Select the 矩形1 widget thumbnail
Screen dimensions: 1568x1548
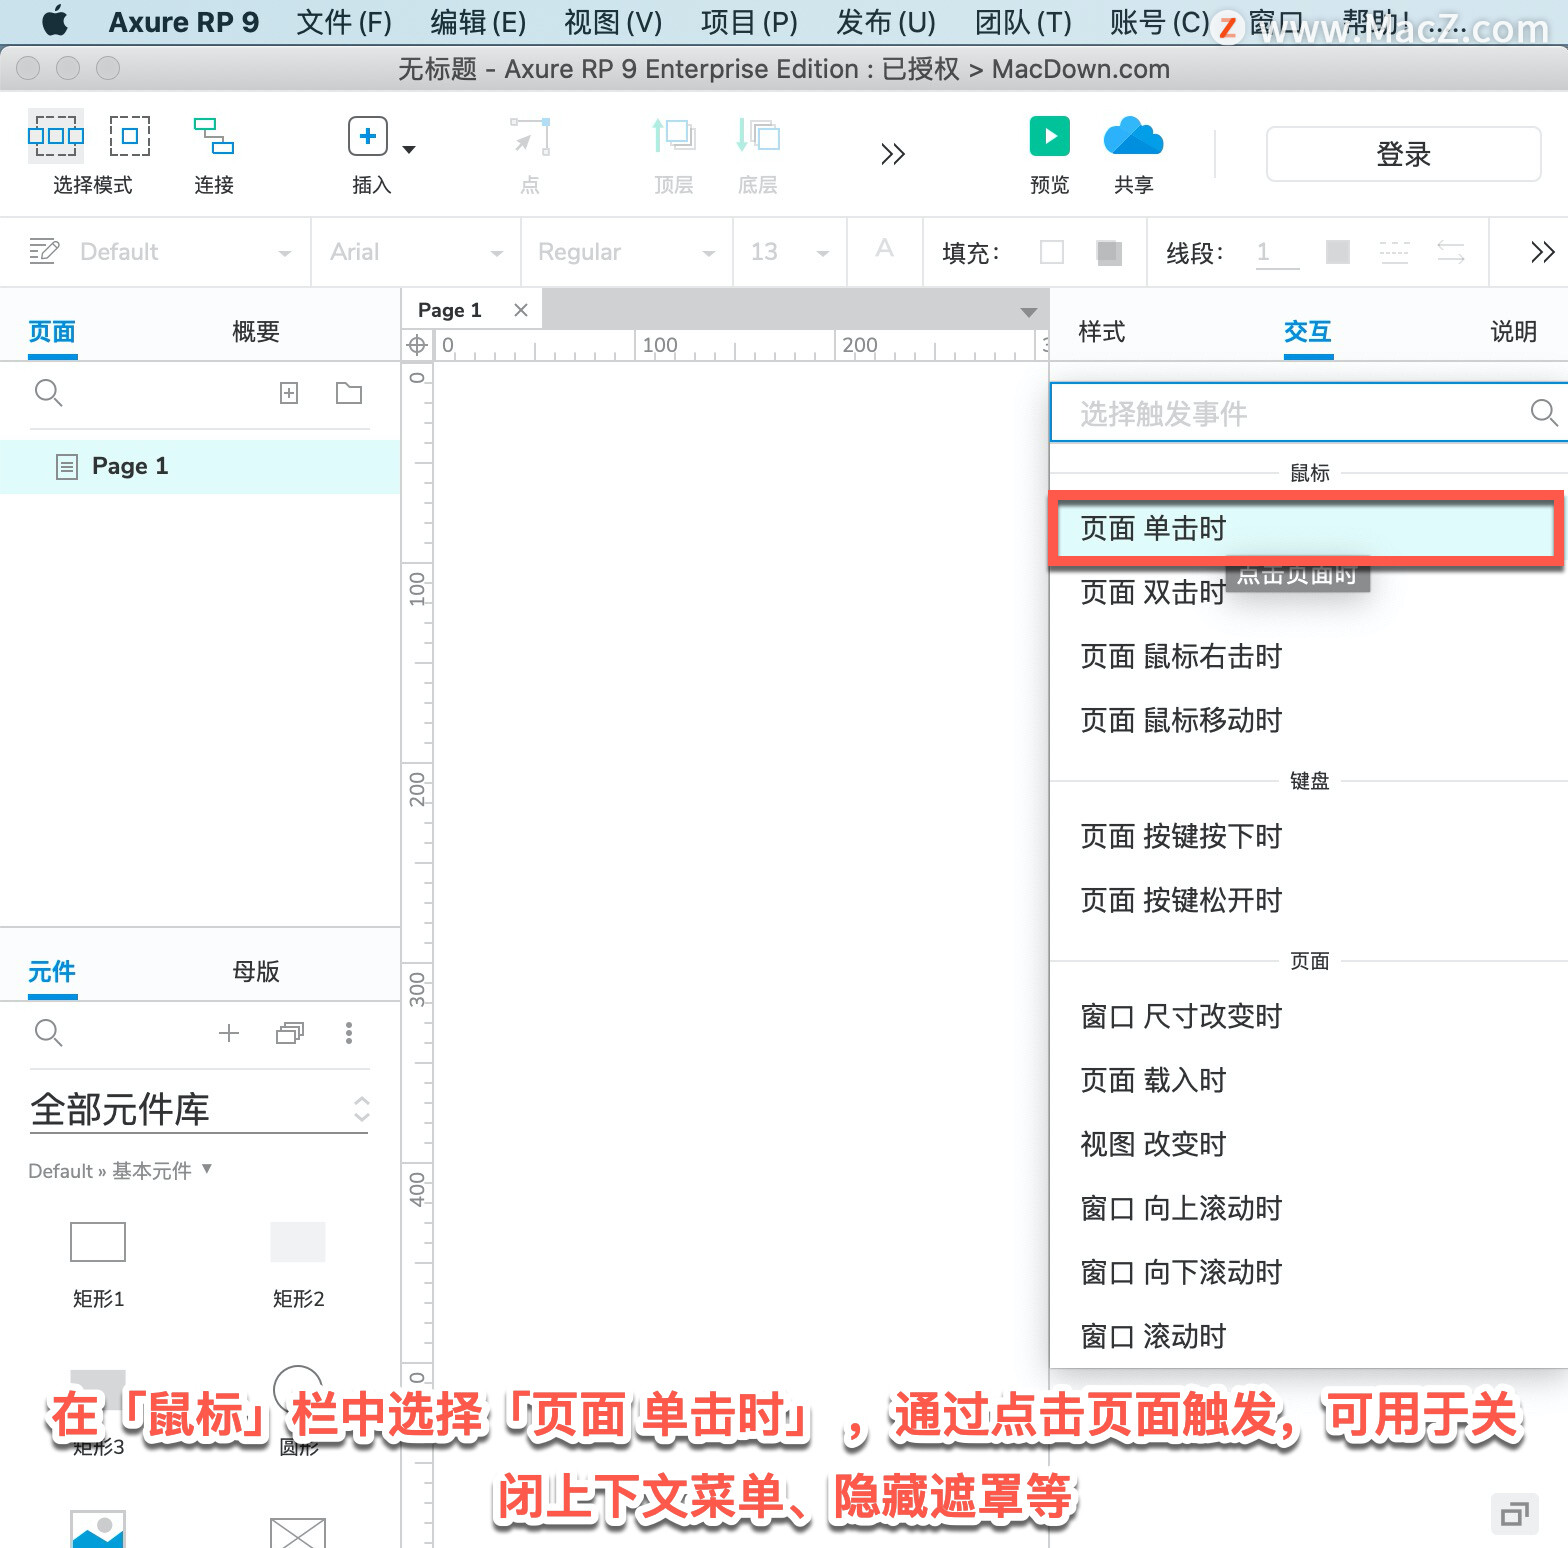point(98,1242)
